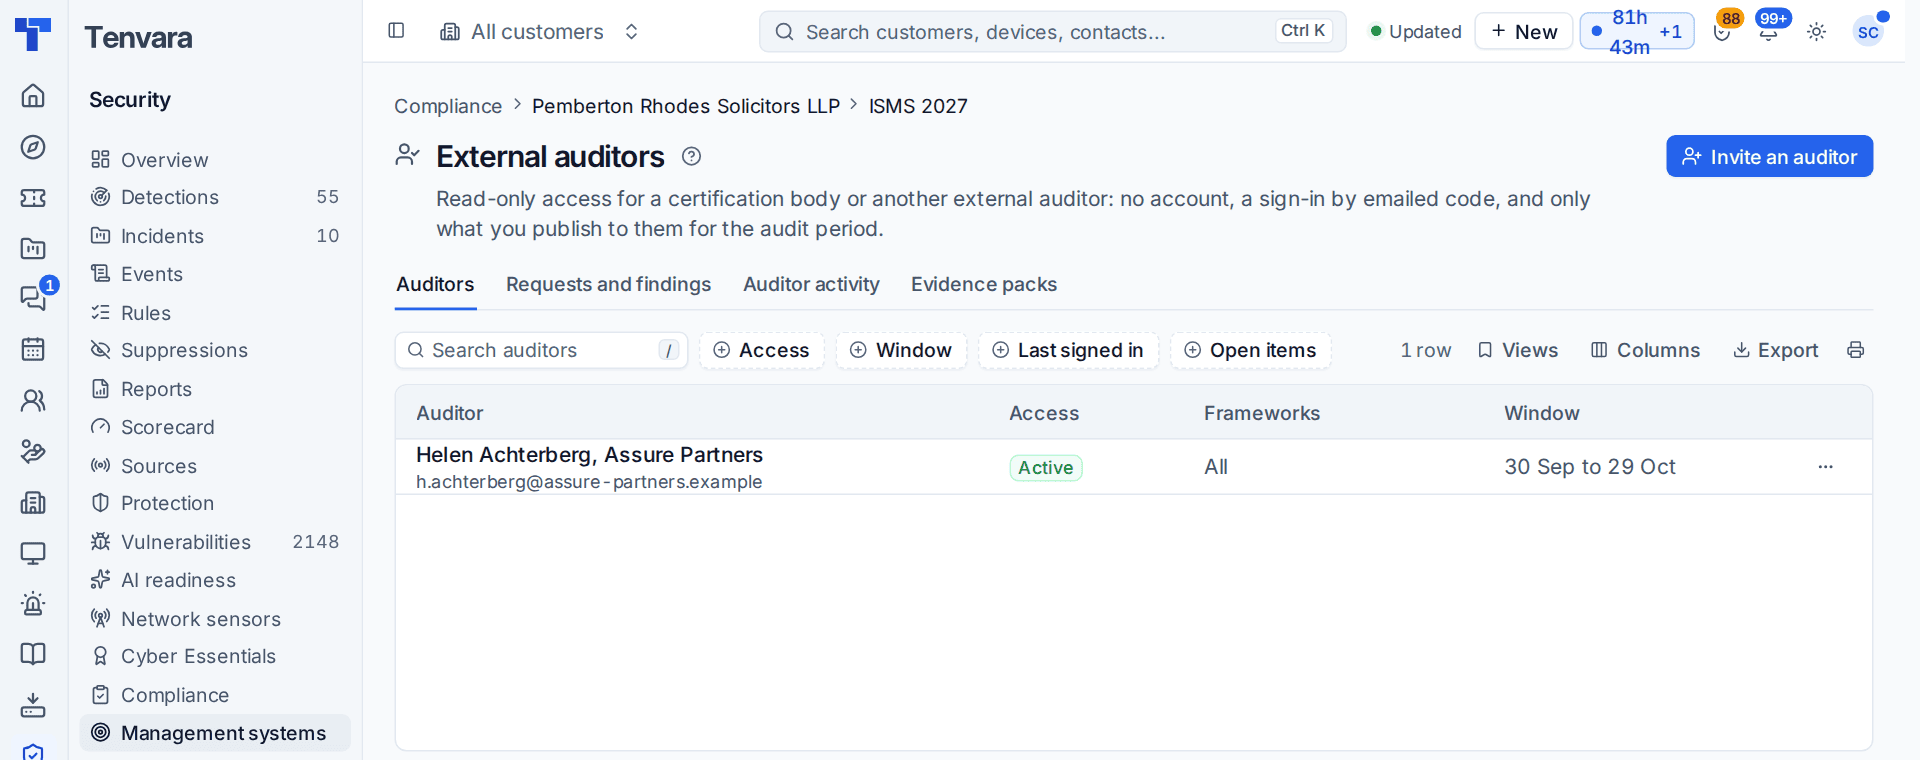Toggle light/dark theme sun icon
This screenshot has height=760, width=1920.
[1817, 32]
